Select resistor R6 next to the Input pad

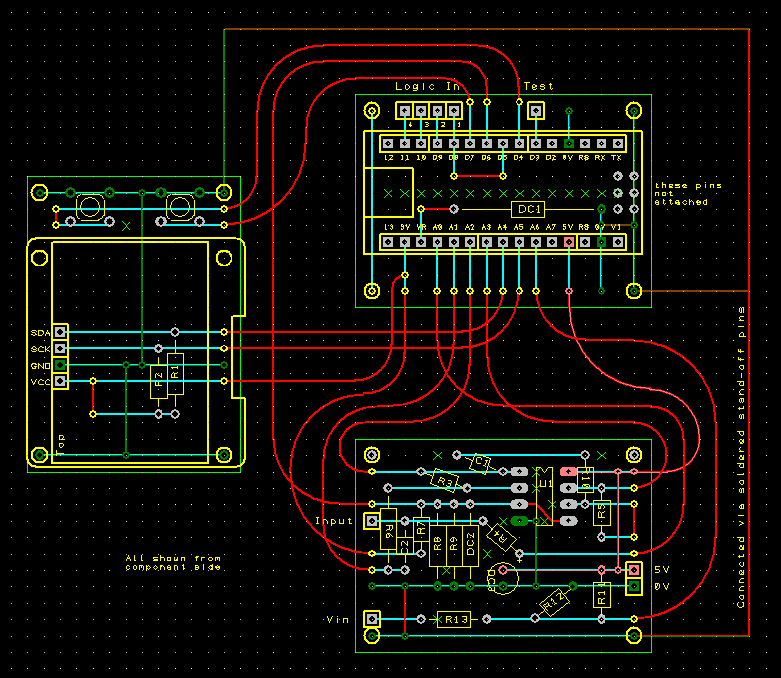click(388, 529)
